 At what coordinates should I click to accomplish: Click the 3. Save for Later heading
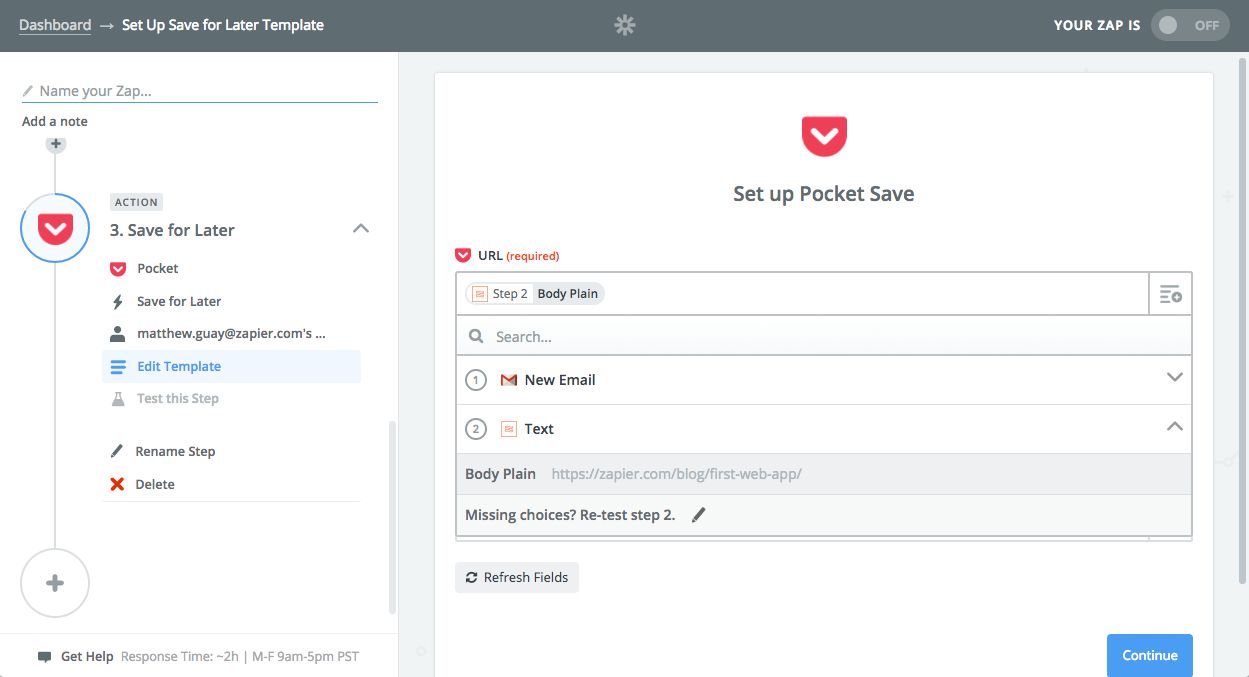tap(172, 230)
